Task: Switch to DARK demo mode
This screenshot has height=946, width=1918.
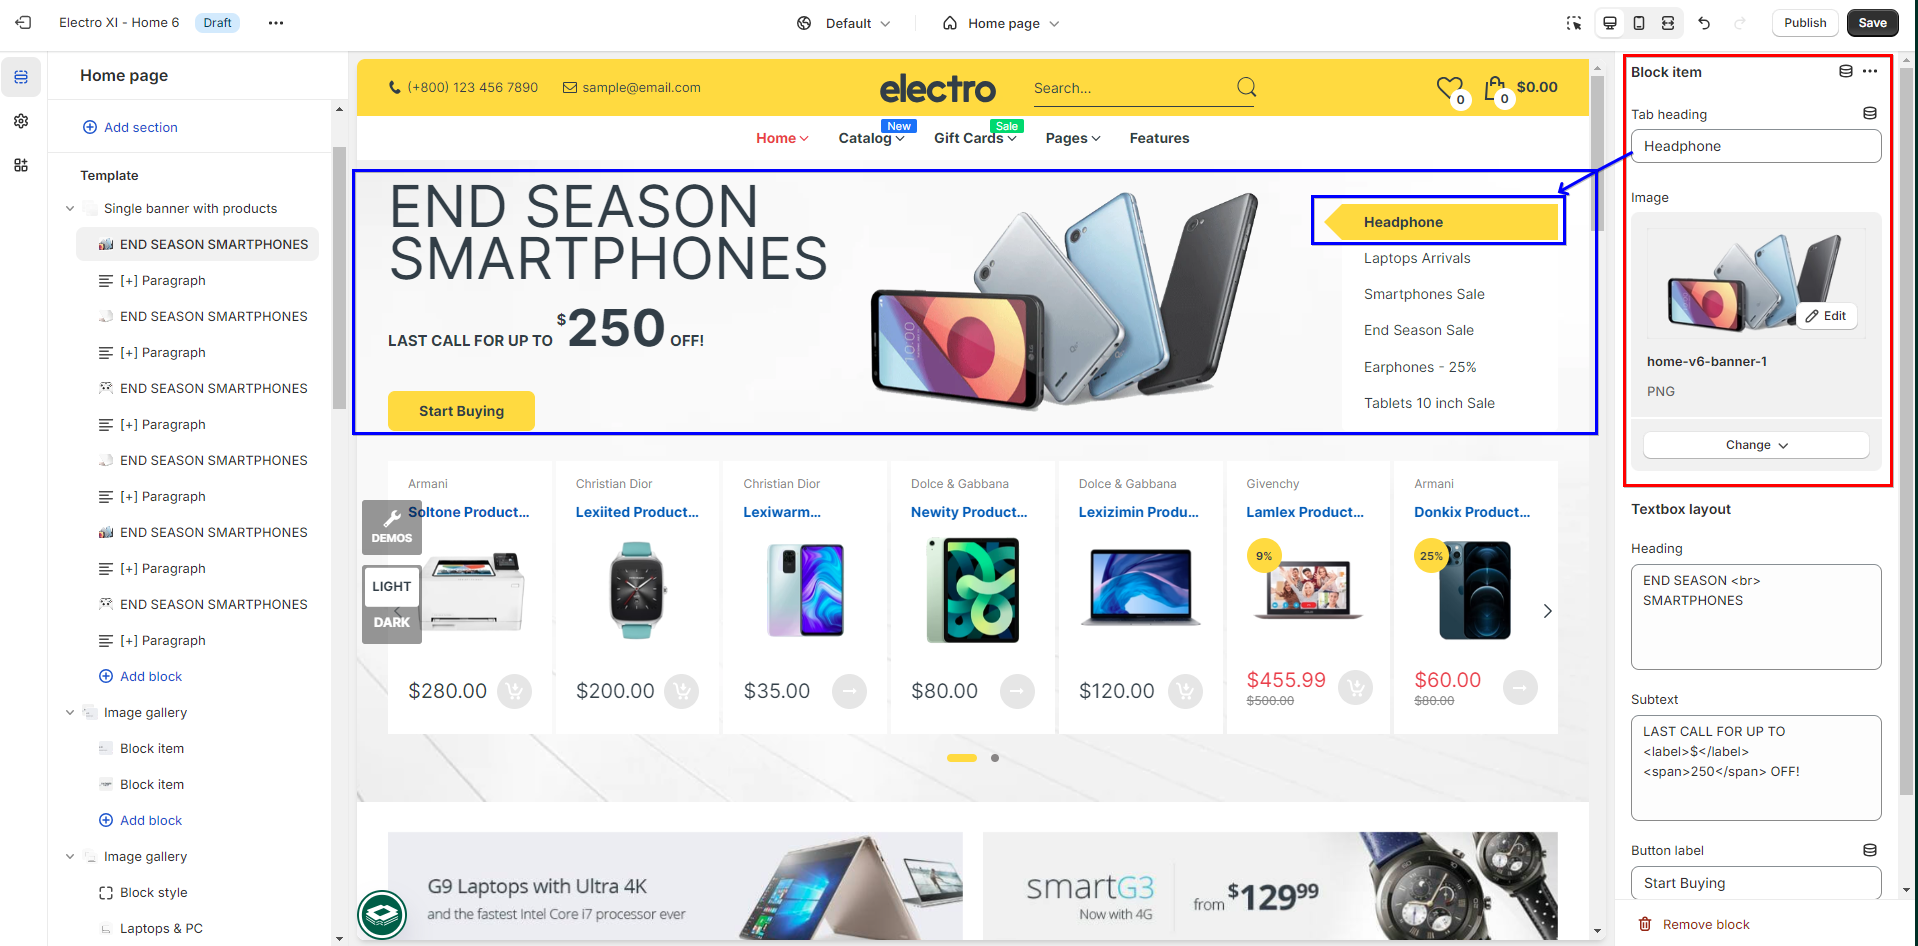Action: point(392,622)
